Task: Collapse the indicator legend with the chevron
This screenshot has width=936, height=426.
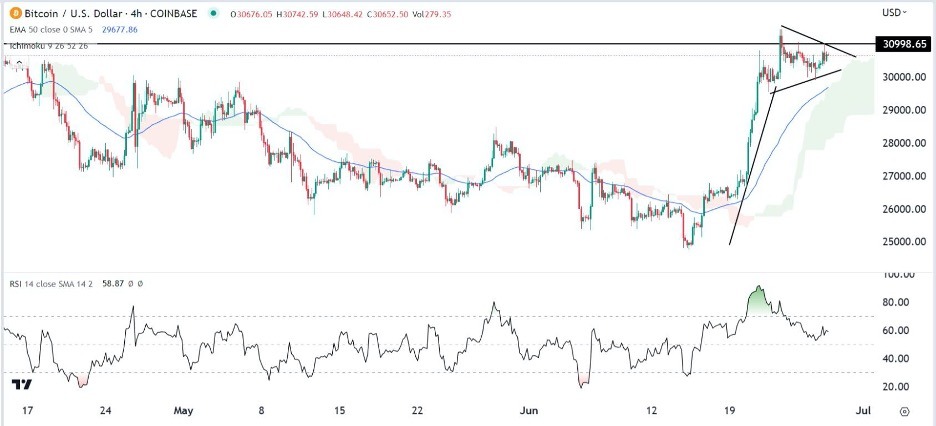Action: pos(19,62)
